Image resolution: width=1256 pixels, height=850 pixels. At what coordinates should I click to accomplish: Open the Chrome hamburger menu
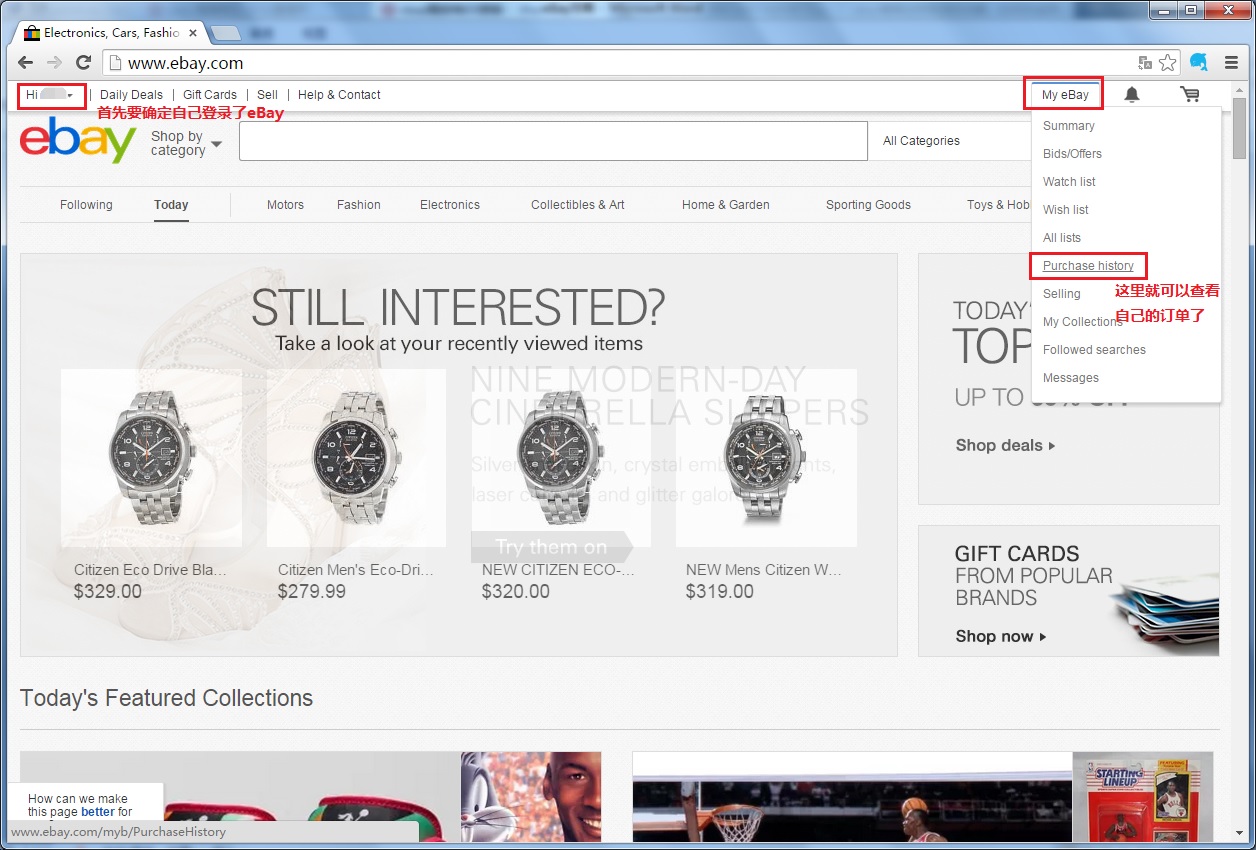click(1231, 62)
